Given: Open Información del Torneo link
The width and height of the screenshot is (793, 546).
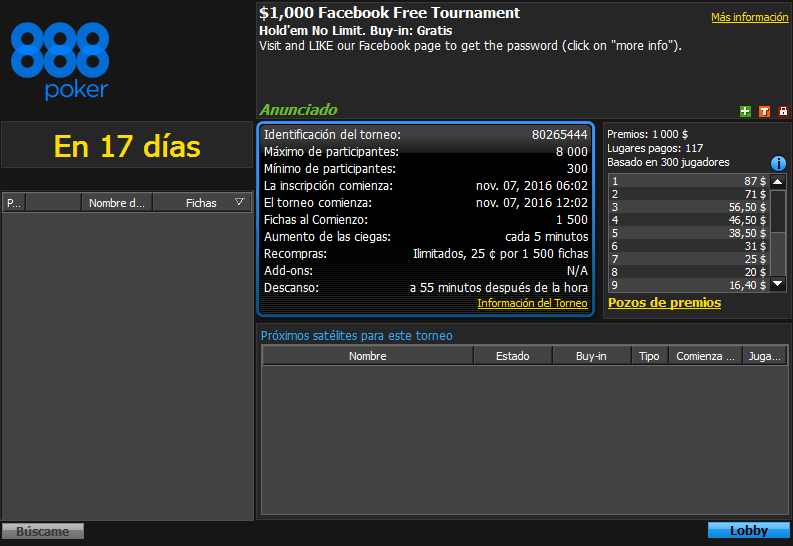Looking at the screenshot, I should tap(533, 303).
